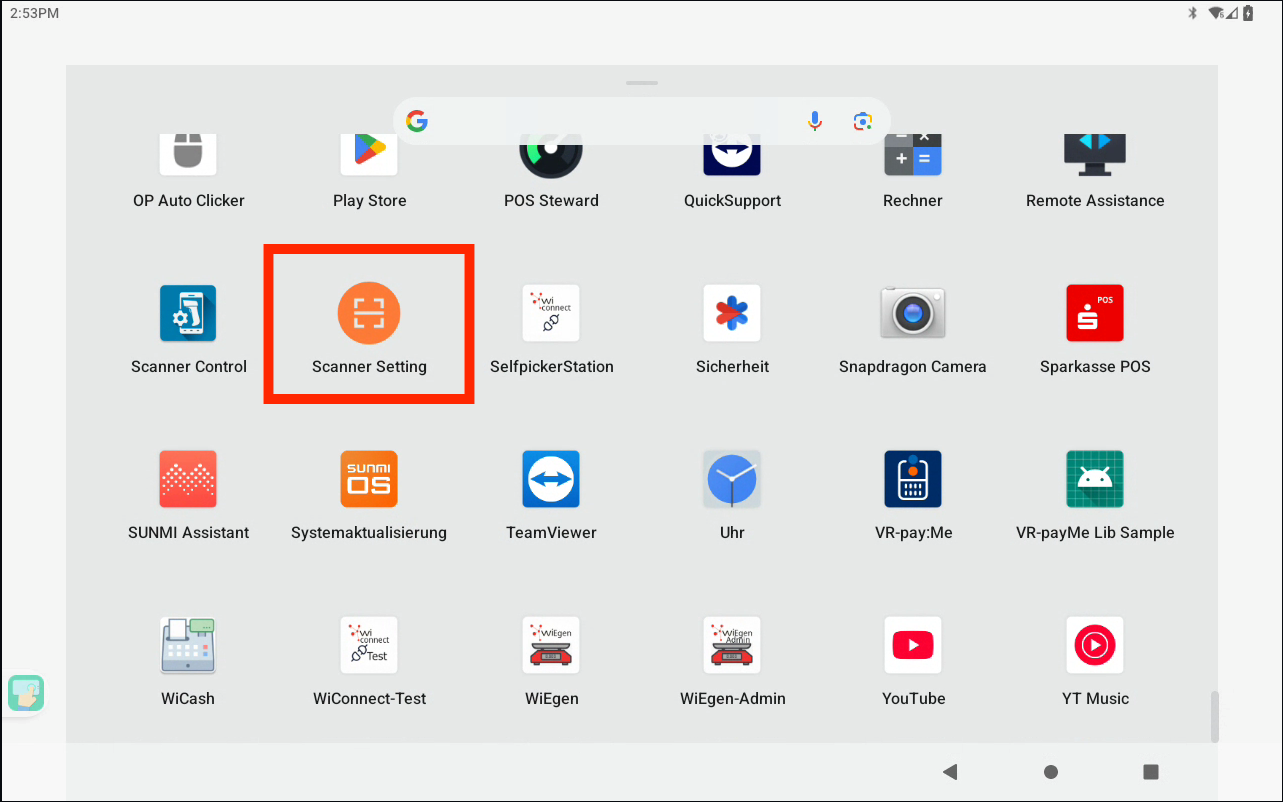This screenshot has height=802, width=1283.
Task: Launch the VR-payMe Lib Sample app
Action: (1095, 479)
